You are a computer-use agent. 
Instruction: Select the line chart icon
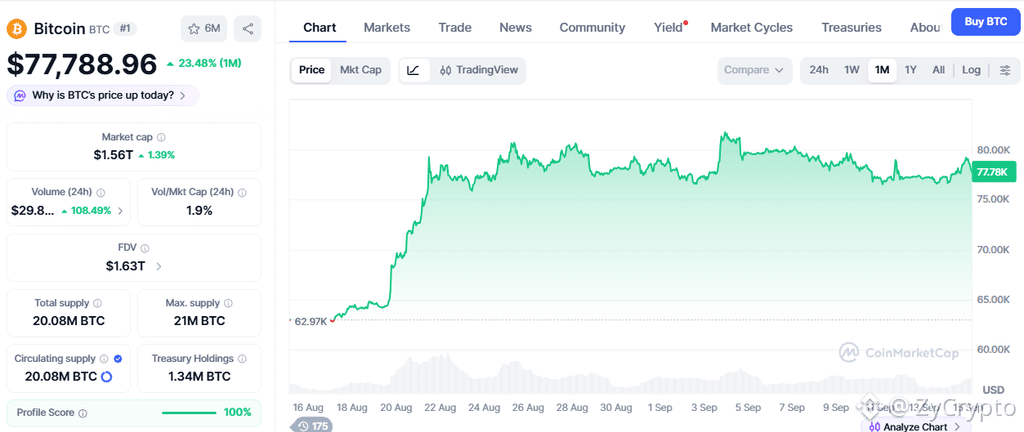[x=414, y=70]
